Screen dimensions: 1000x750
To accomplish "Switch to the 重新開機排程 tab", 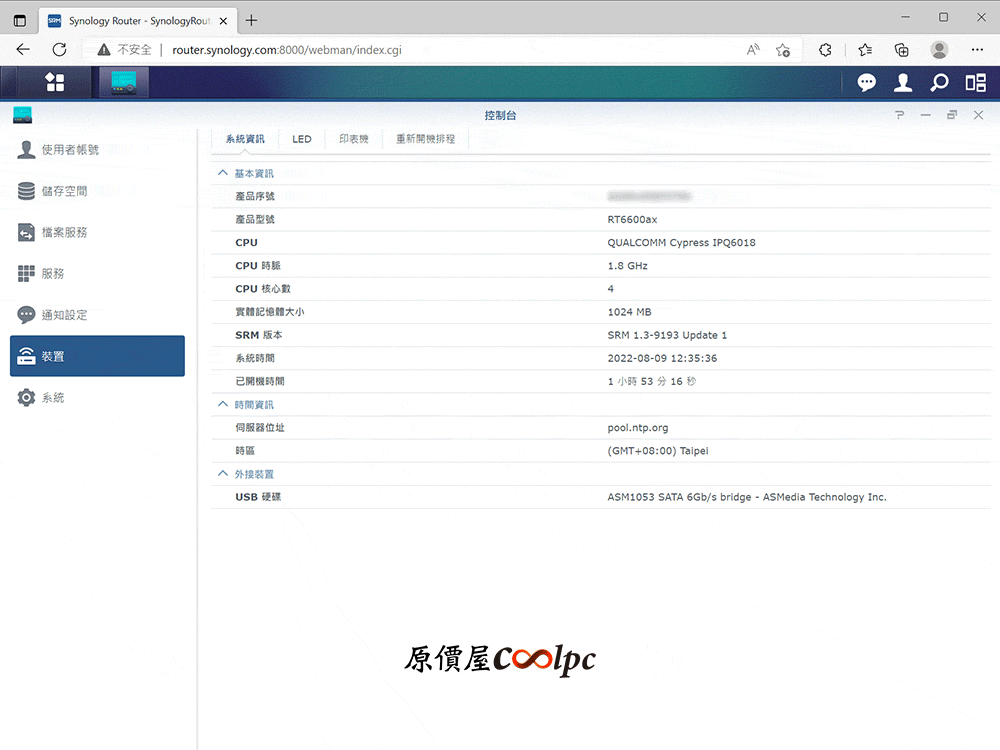I will pyautogui.click(x=425, y=139).
